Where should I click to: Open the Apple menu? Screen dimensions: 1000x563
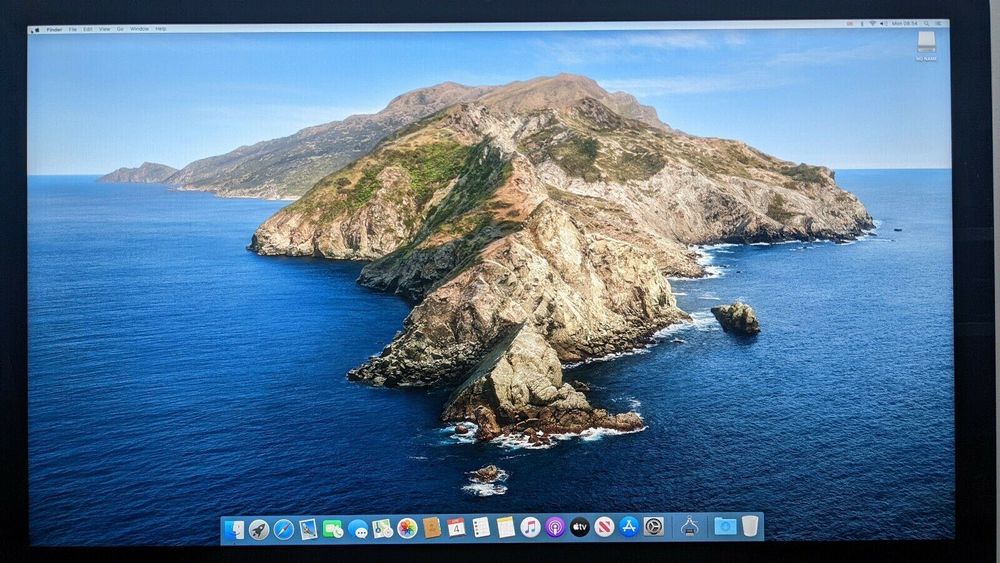tap(37, 29)
